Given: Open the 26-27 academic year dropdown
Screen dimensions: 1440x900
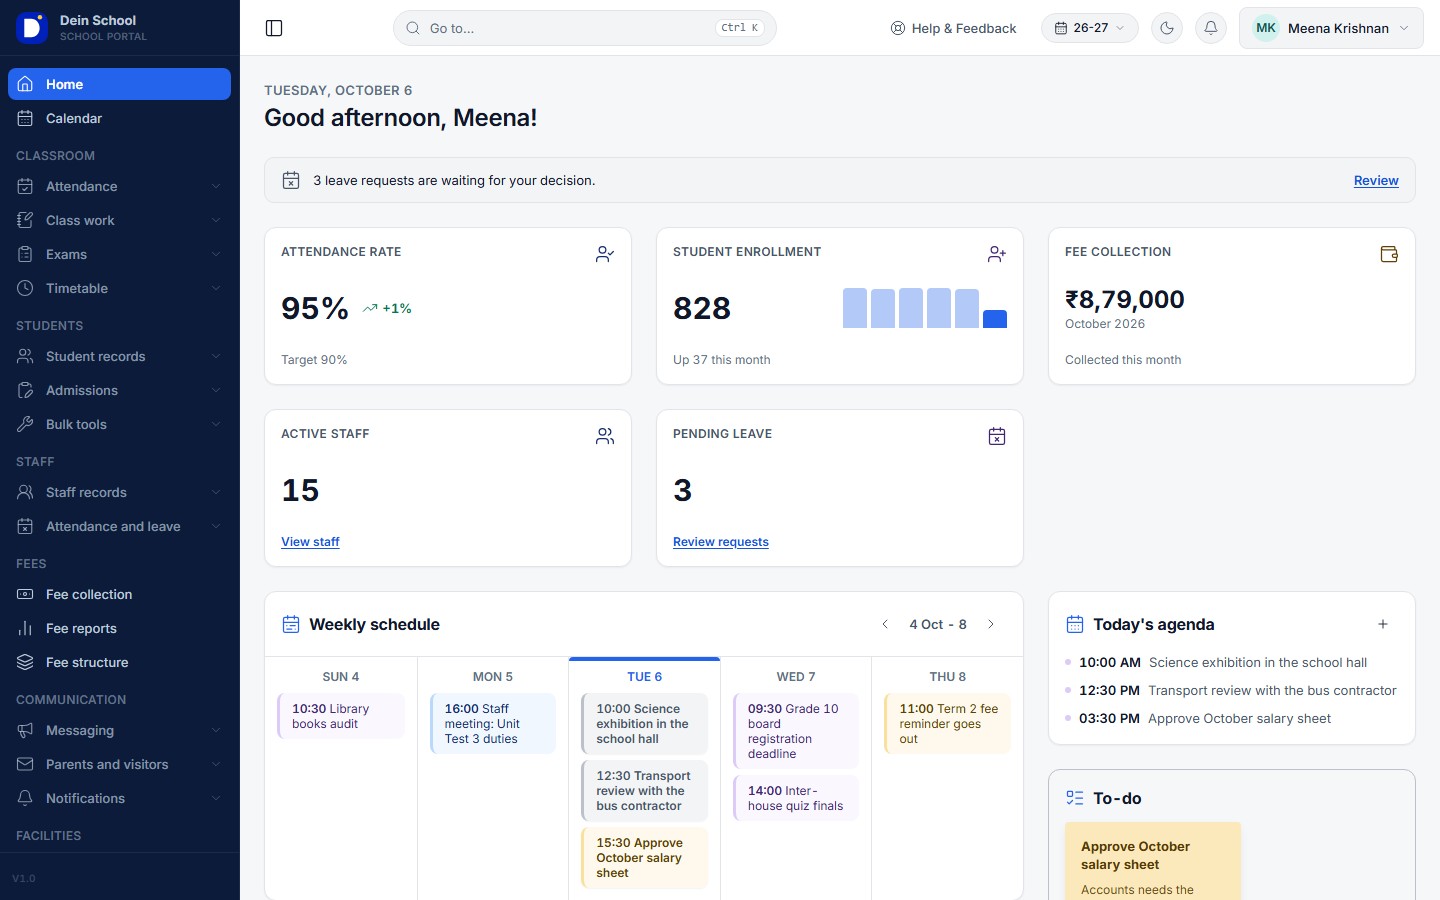Looking at the screenshot, I should tap(1089, 28).
